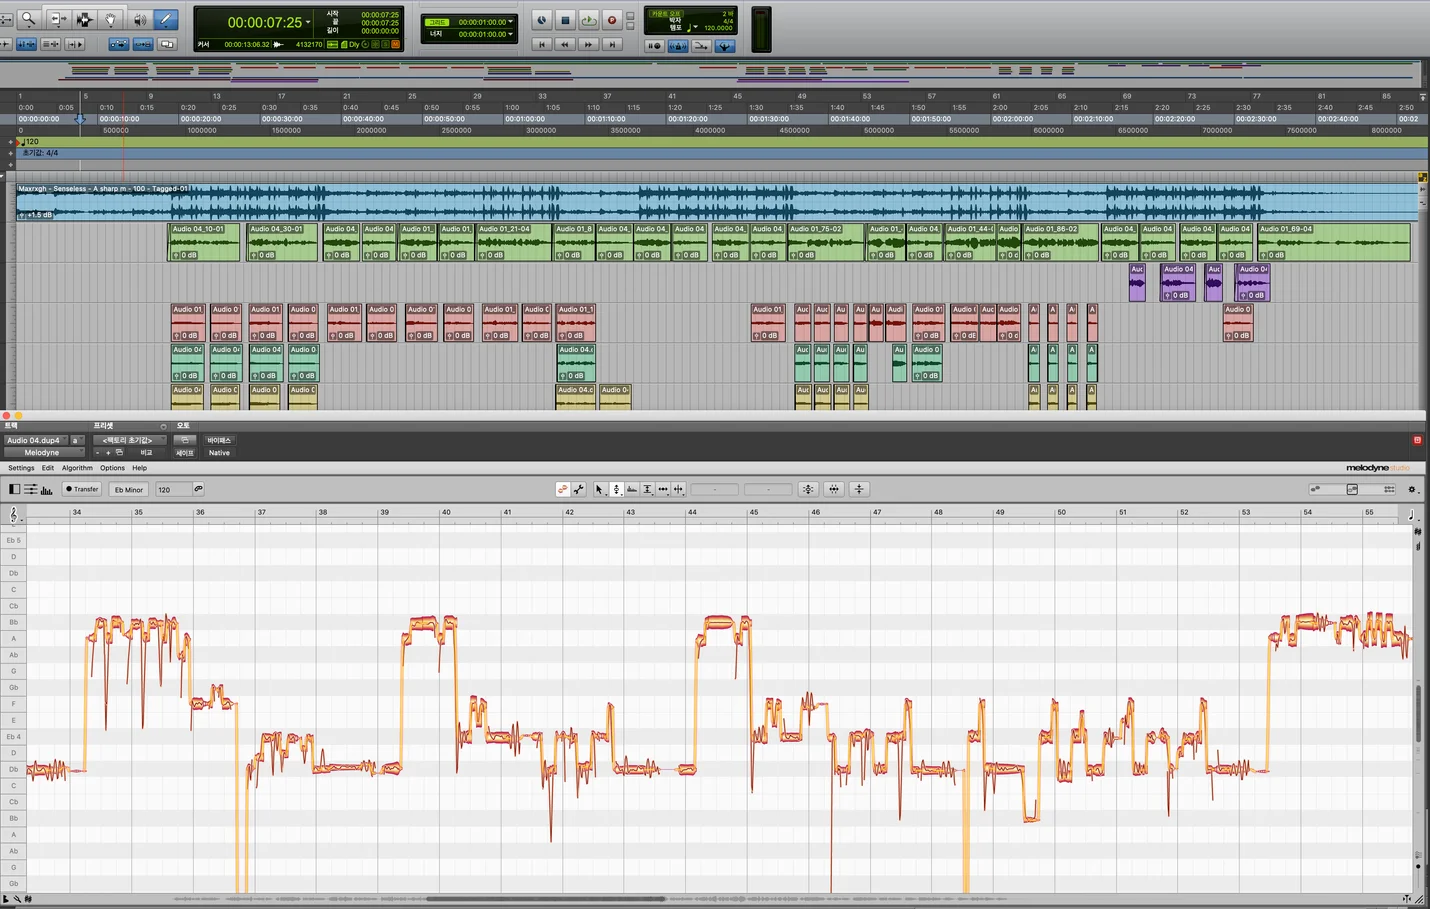Viewport: 1430px width, 909px height.
Task: Open Melodyne time grid note dropdown
Action: 1411,514
